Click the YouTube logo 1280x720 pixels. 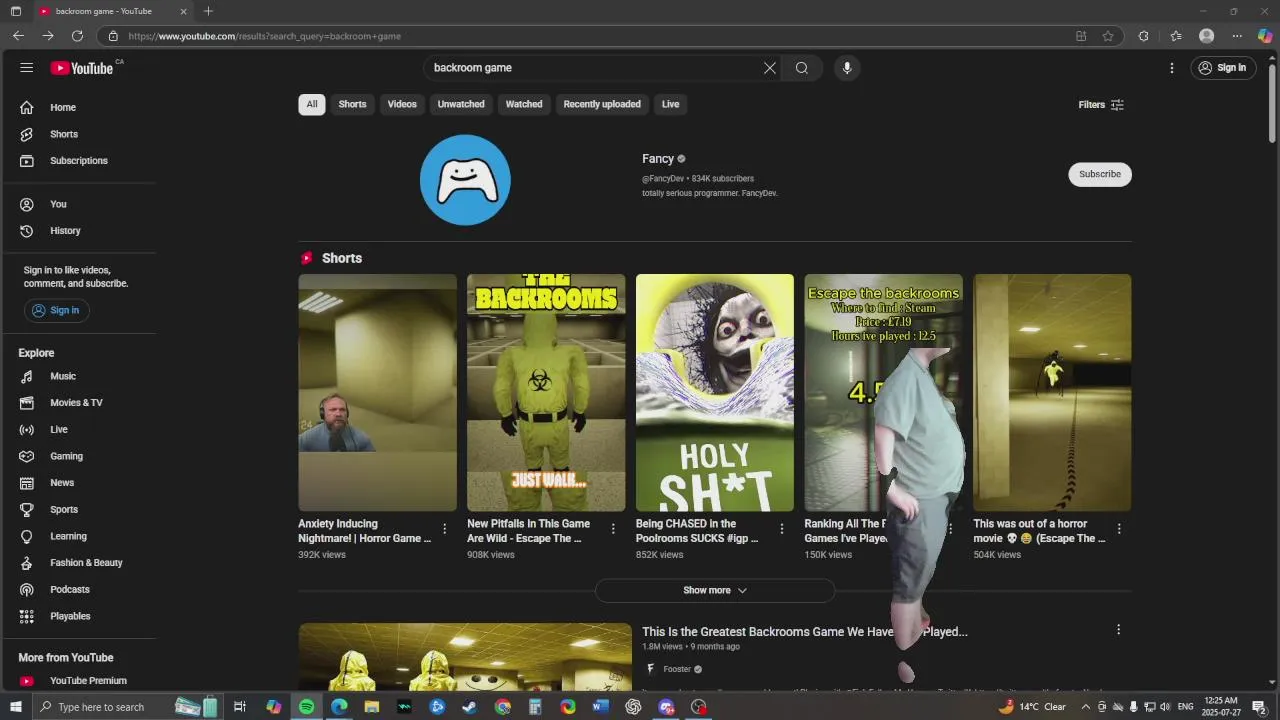coord(82,68)
